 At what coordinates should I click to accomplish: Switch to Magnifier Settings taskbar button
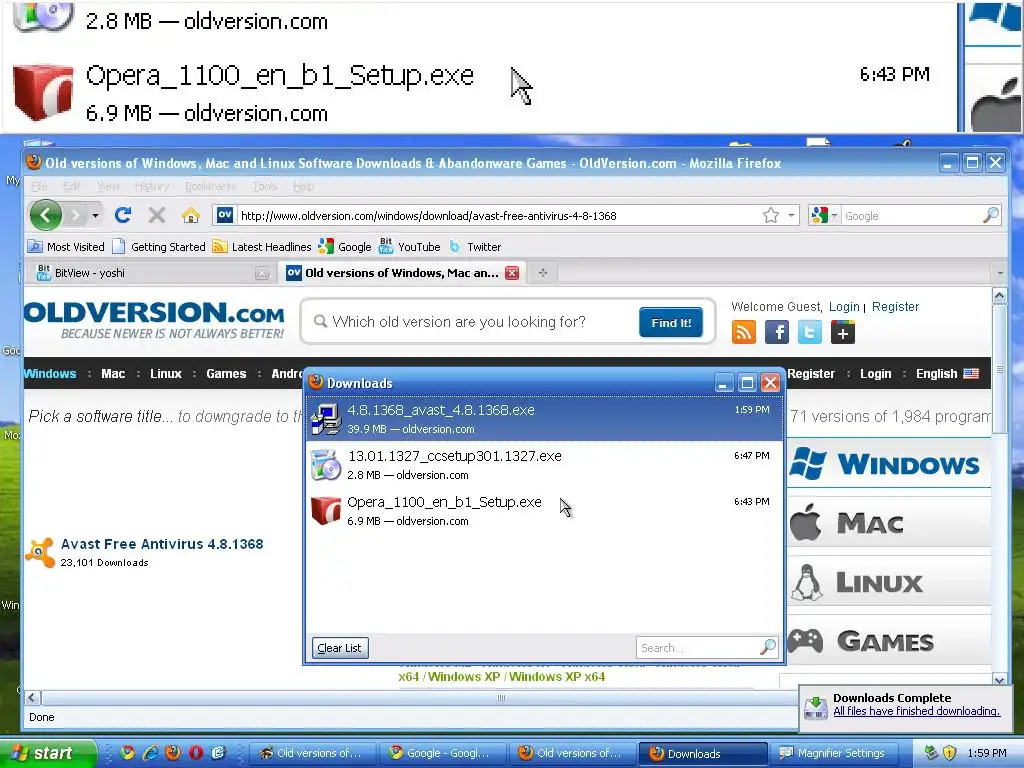[833, 753]
